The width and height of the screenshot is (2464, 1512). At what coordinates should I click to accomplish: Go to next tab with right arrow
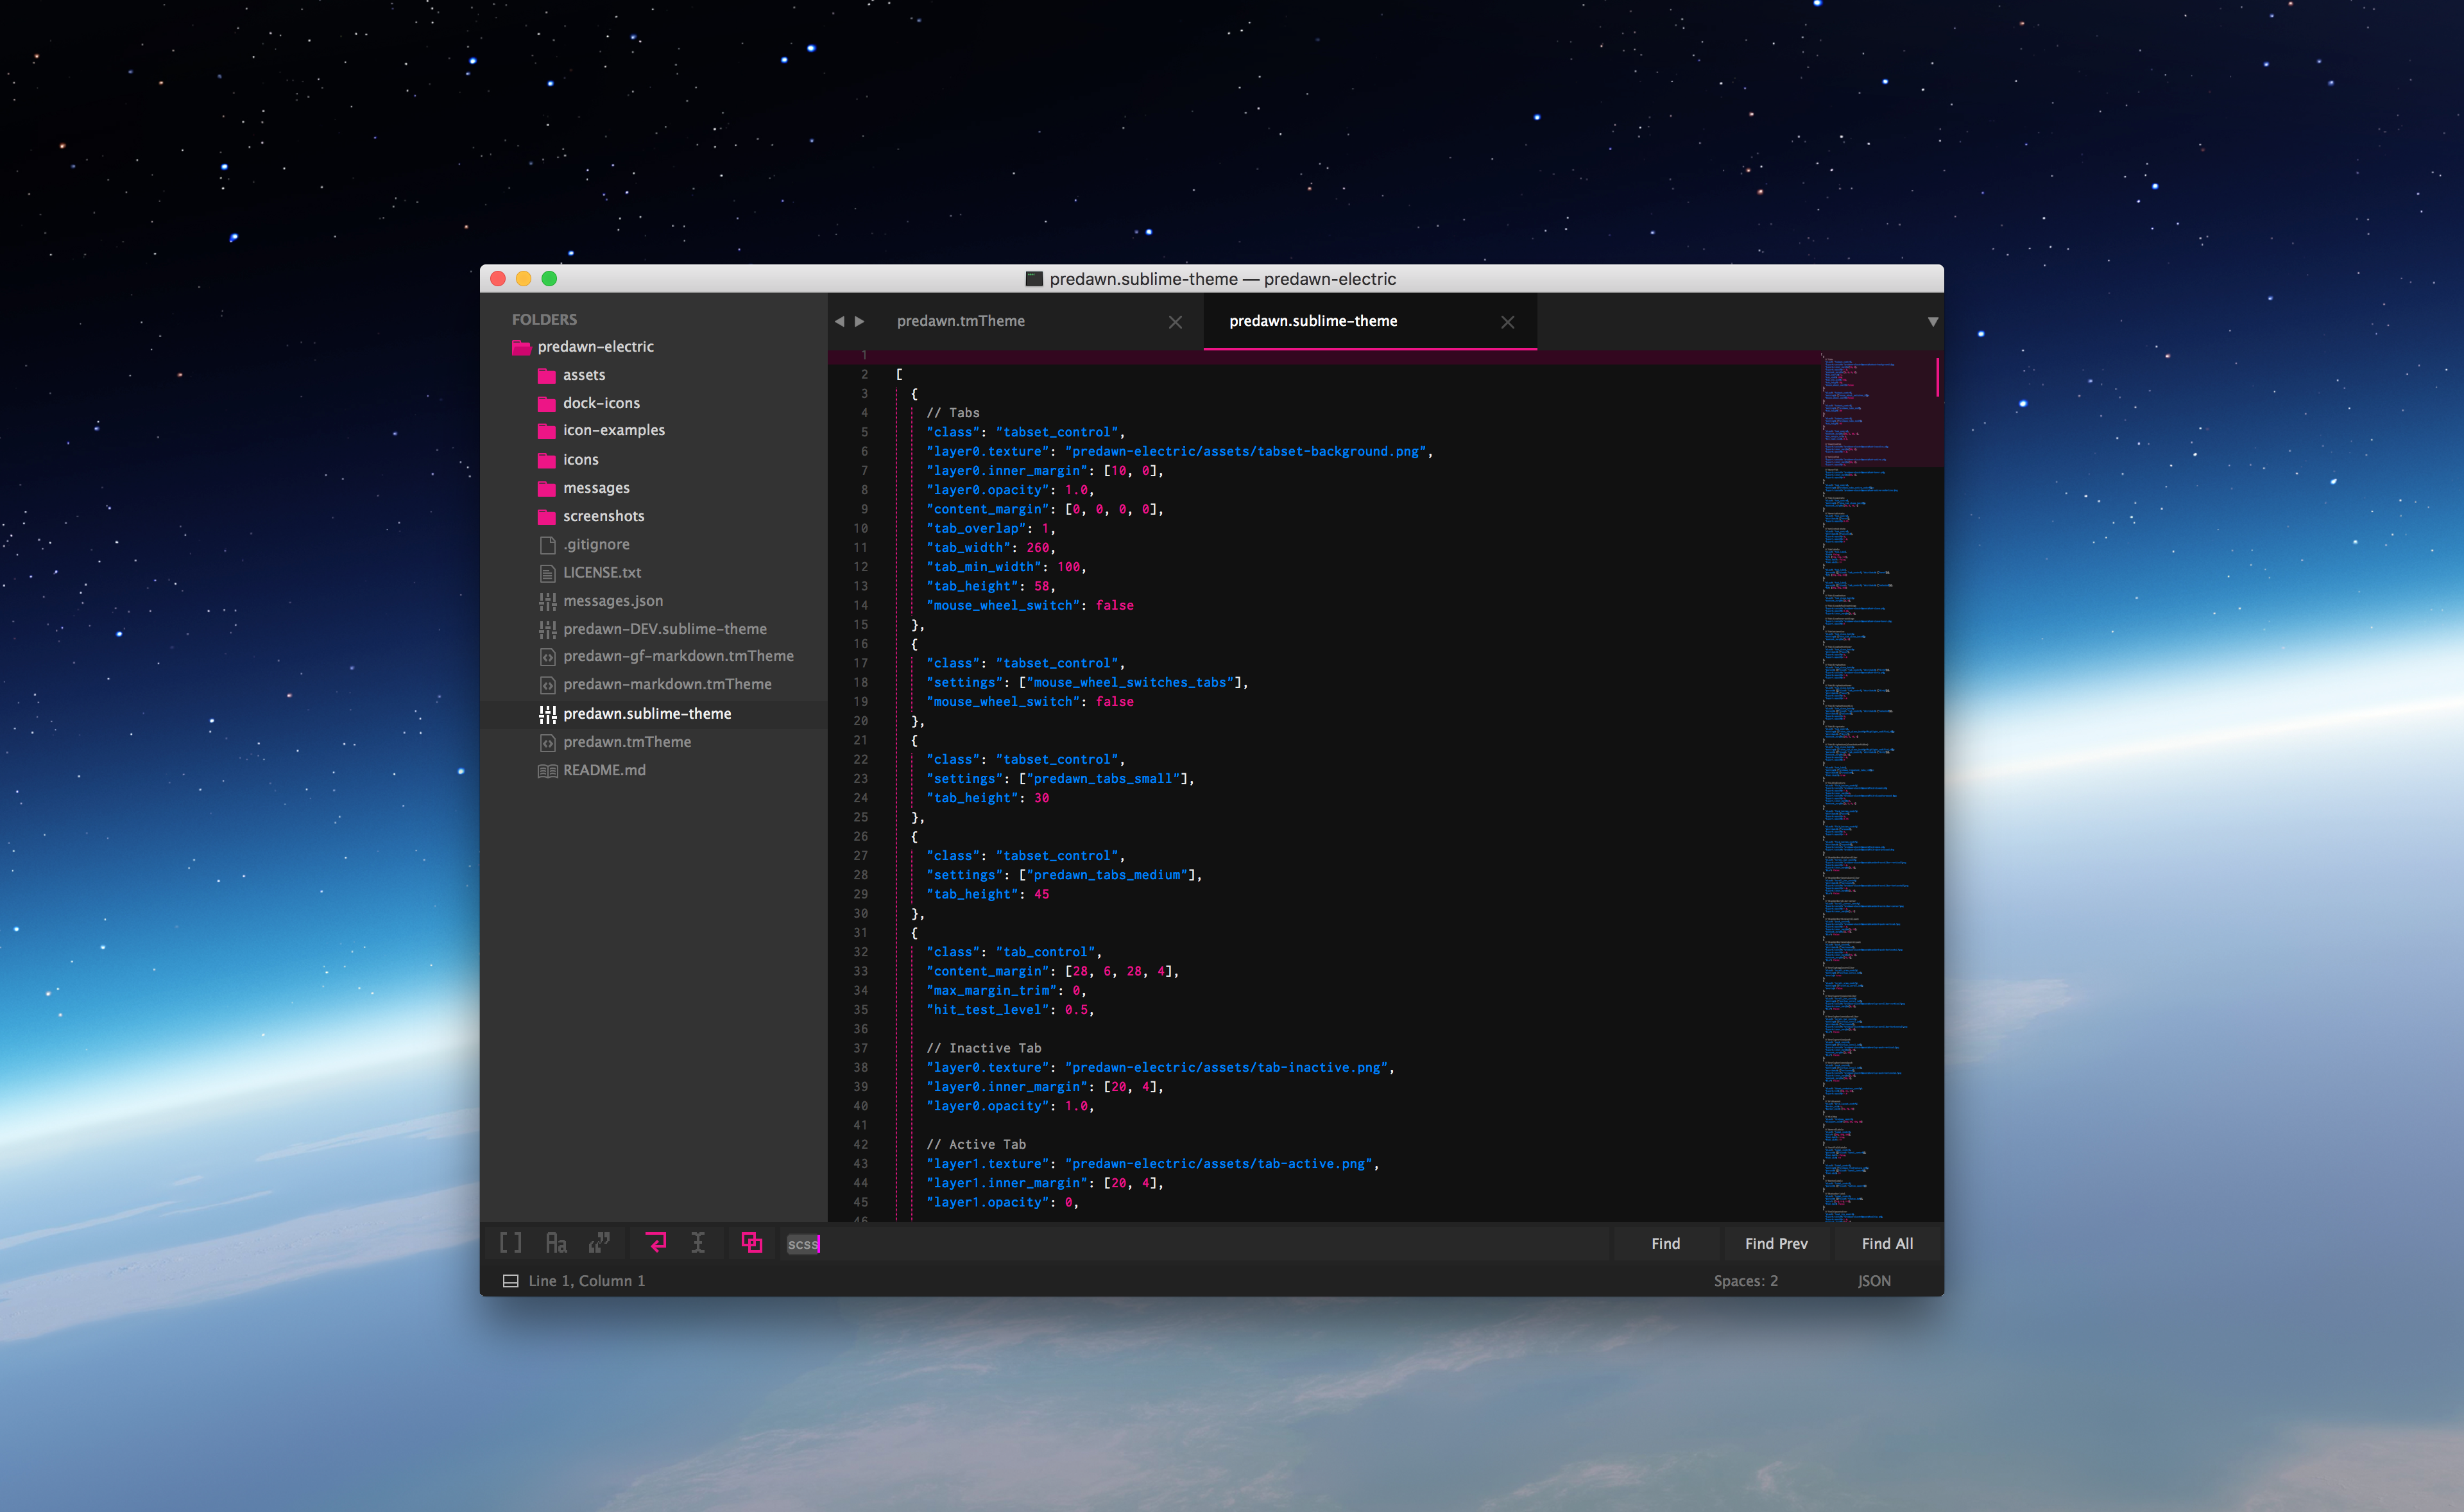tap(859, 321)
